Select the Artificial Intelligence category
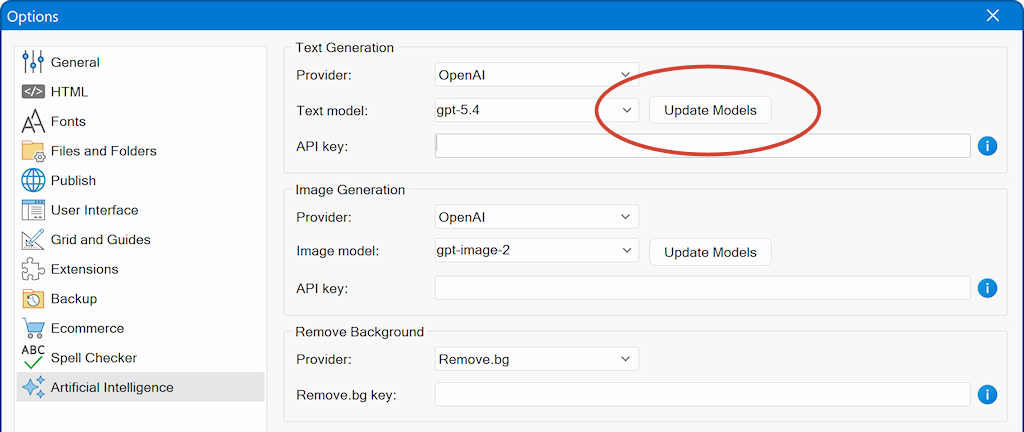1024x432 pixels. (x=140, y=387)
